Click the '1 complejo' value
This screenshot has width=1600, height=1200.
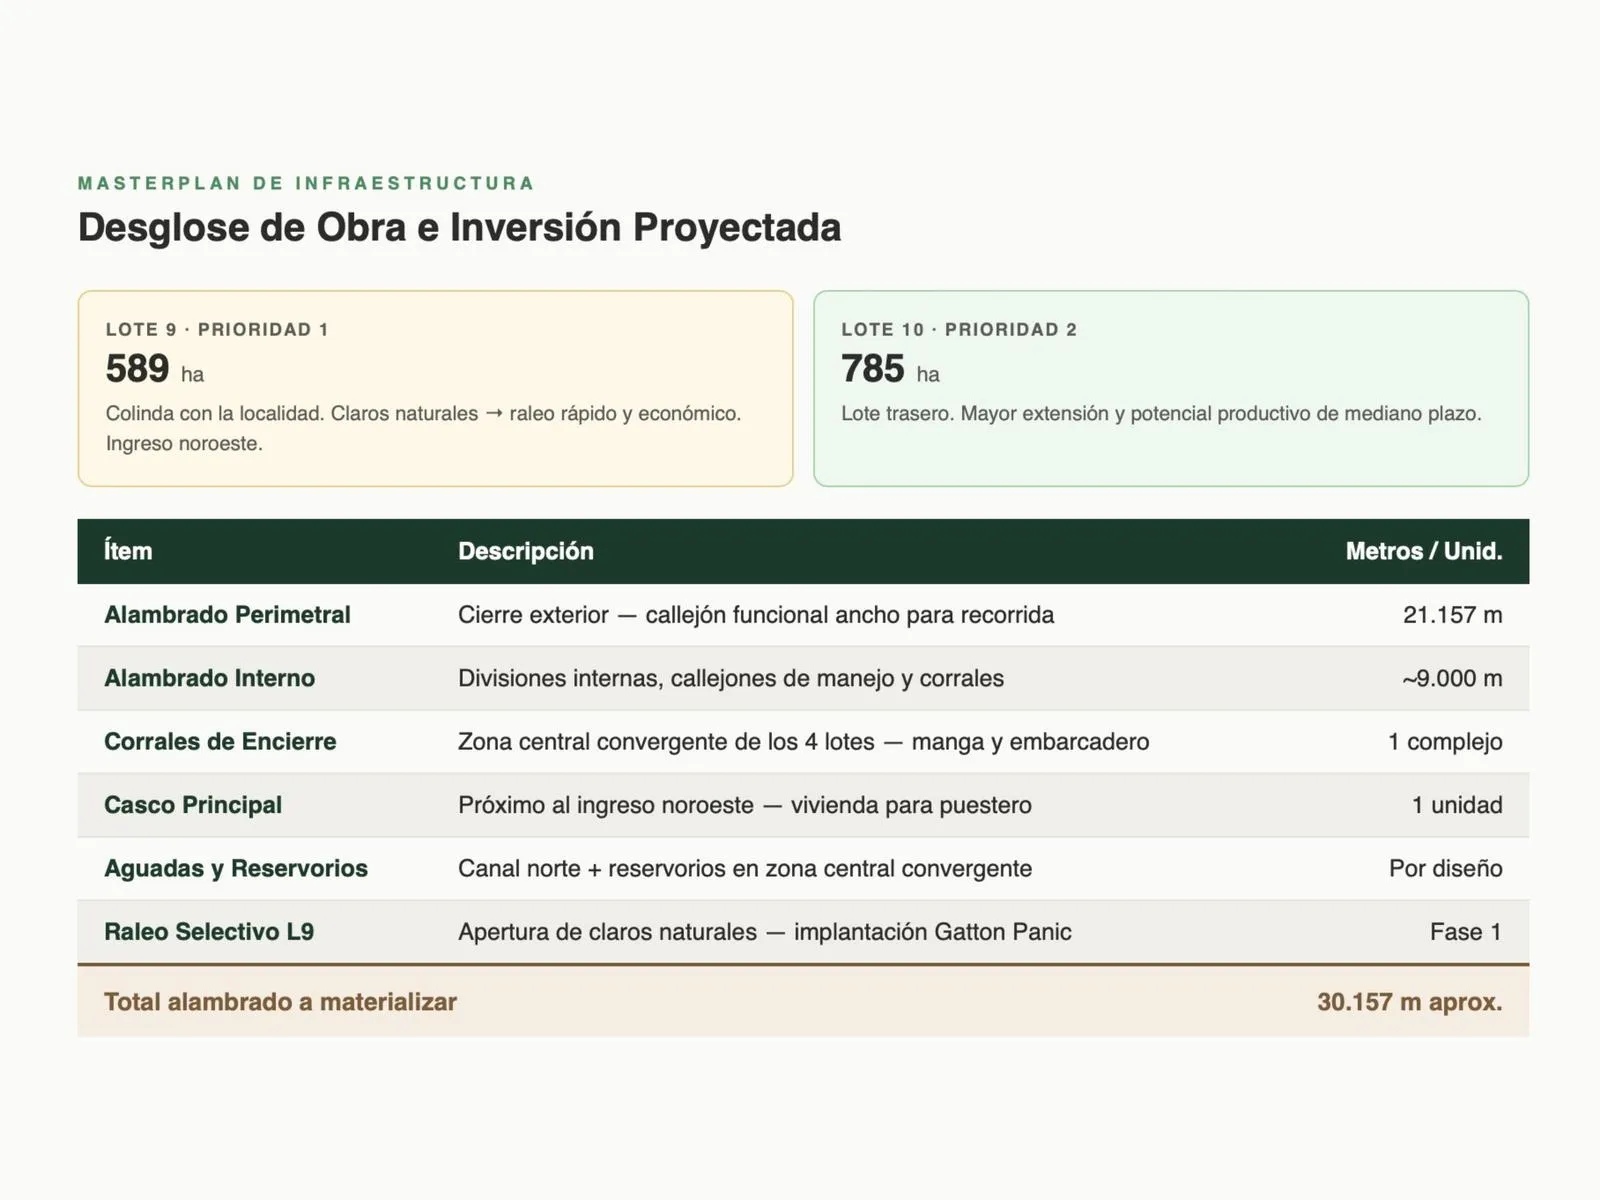[x=1445, y=742]
